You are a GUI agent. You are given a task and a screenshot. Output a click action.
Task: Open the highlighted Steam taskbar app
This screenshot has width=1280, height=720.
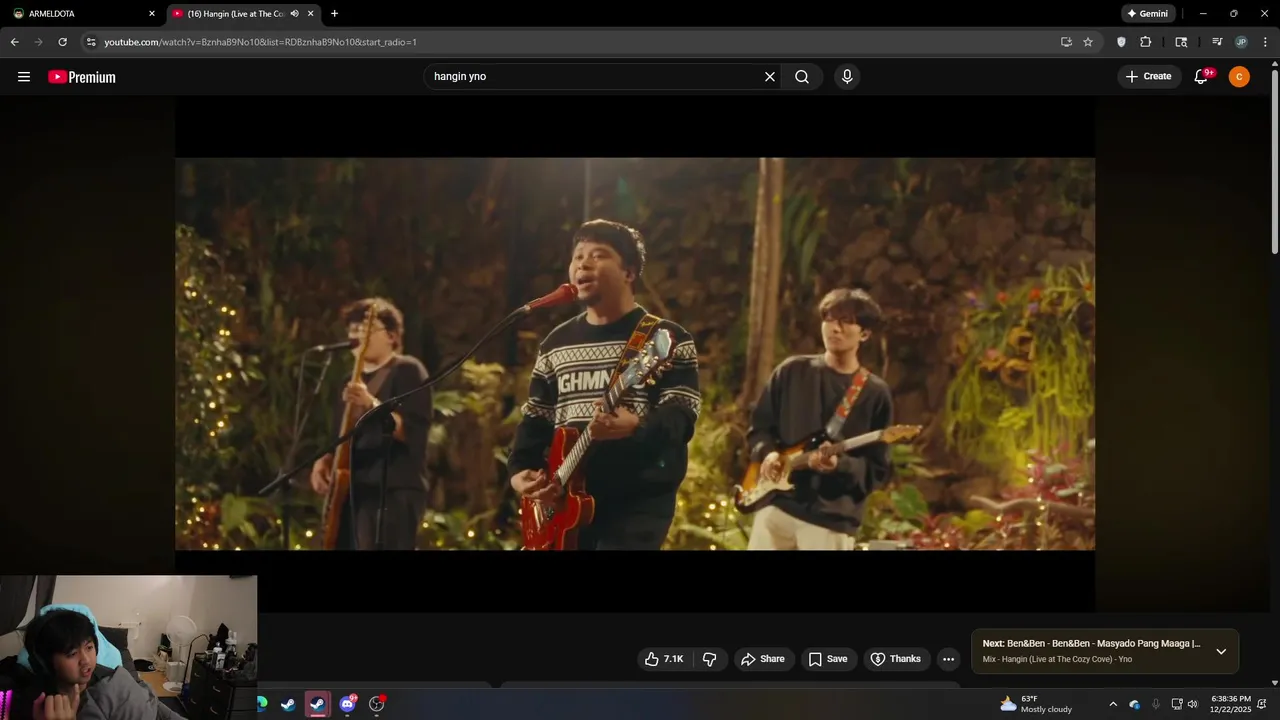point(317,704)
